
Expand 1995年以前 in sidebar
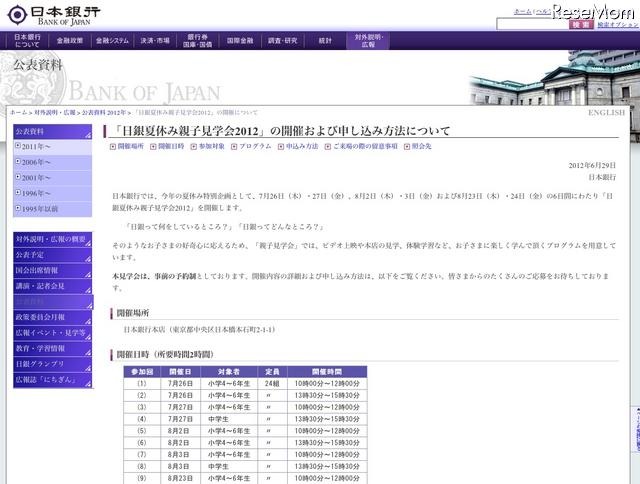click(x=53, y=209)
